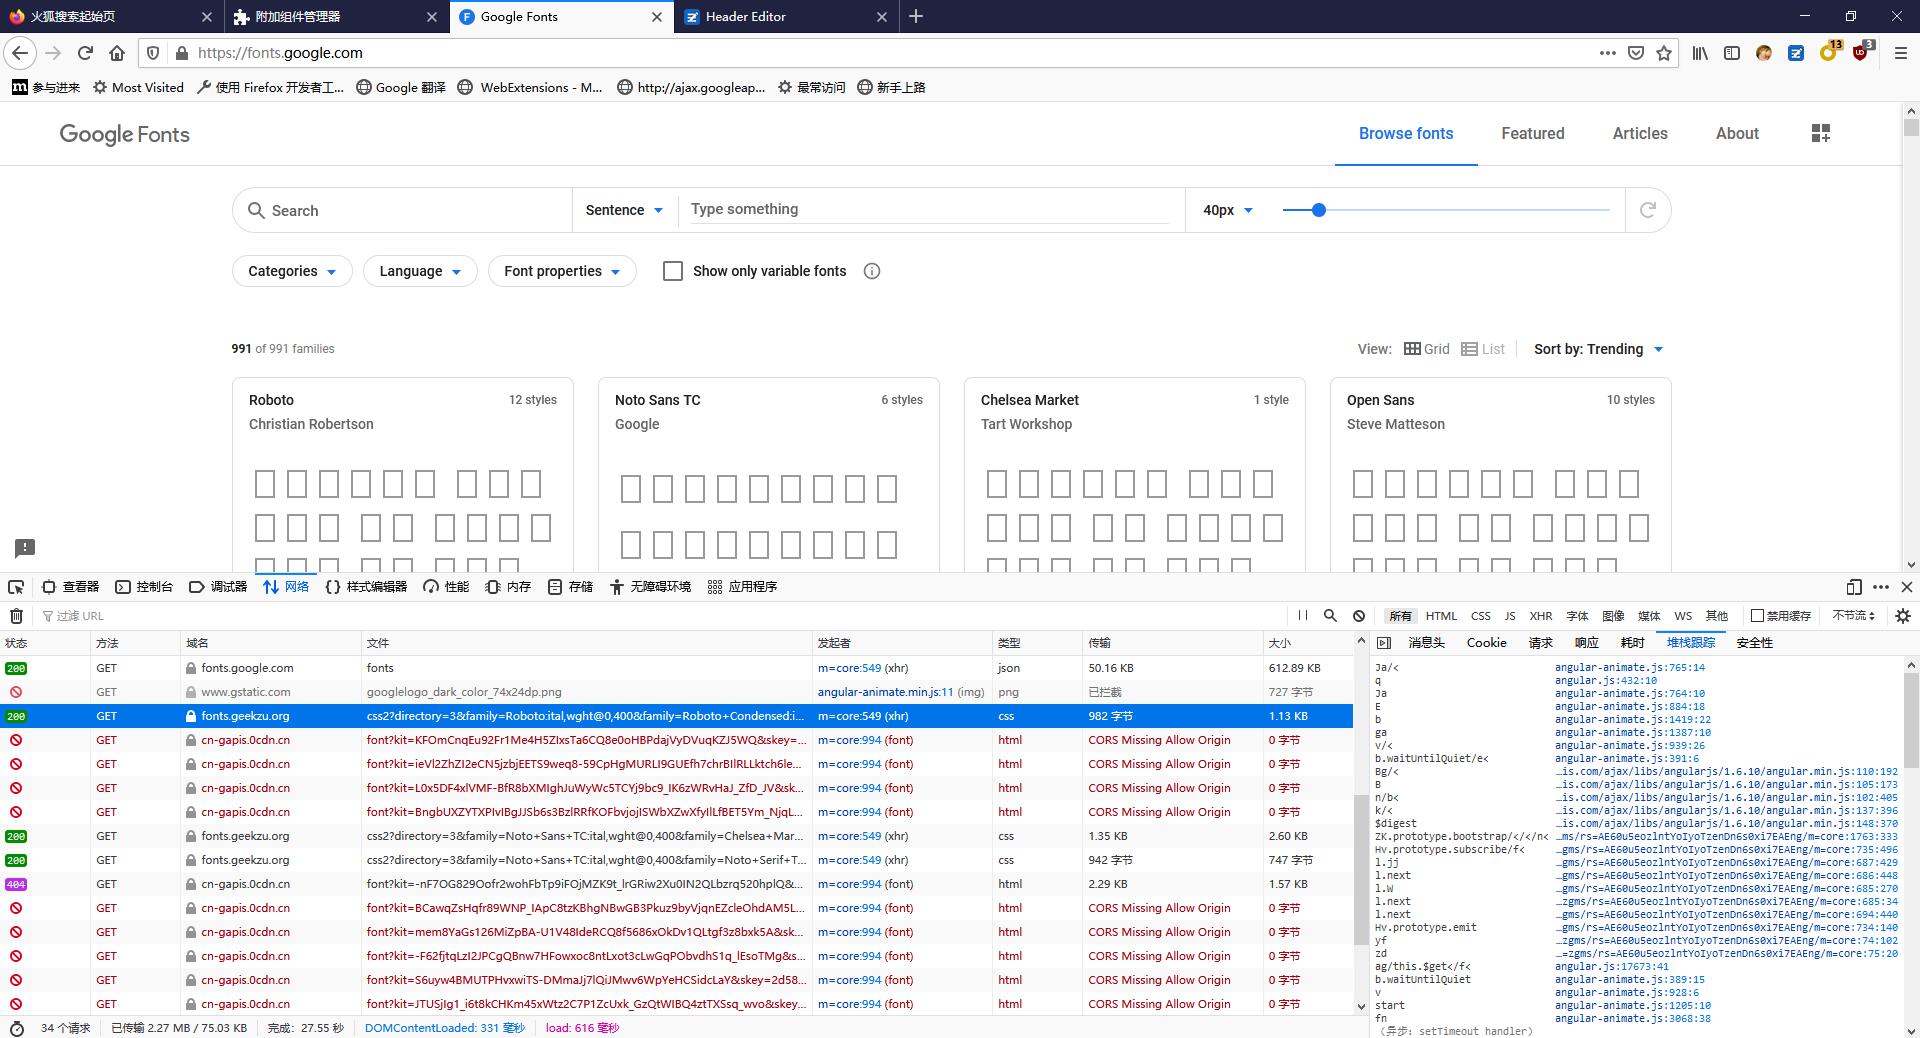Open Sort by: Trending dropdown
Viewport: 1920px width, 1038px height.
coord(1598,349)
